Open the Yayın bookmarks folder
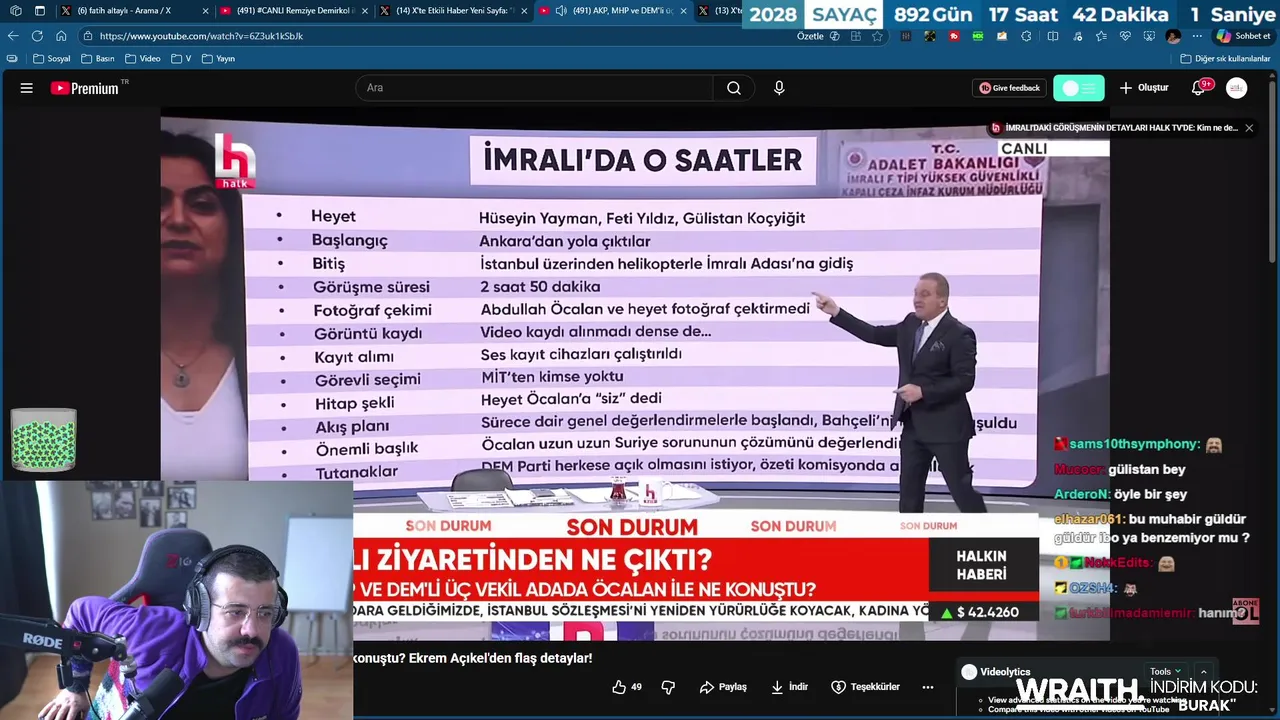The width and height of the screenshot is (1280, 720). click(218, 59)
